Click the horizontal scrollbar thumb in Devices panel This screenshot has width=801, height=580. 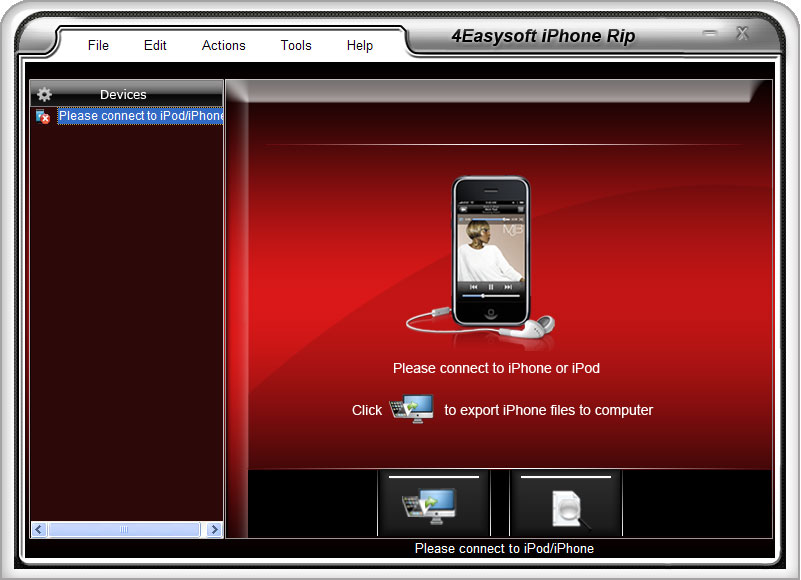pyautogui.click(x=124, y=529)
